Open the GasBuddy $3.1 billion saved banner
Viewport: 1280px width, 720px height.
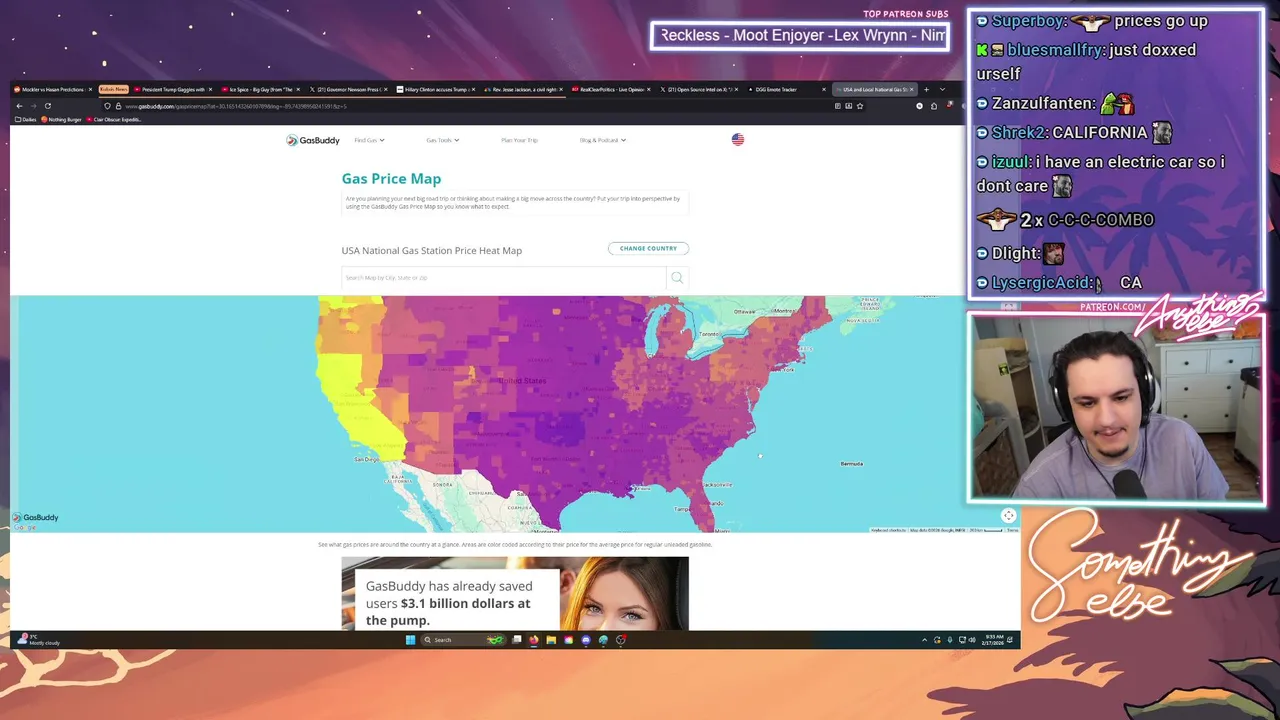515,594
